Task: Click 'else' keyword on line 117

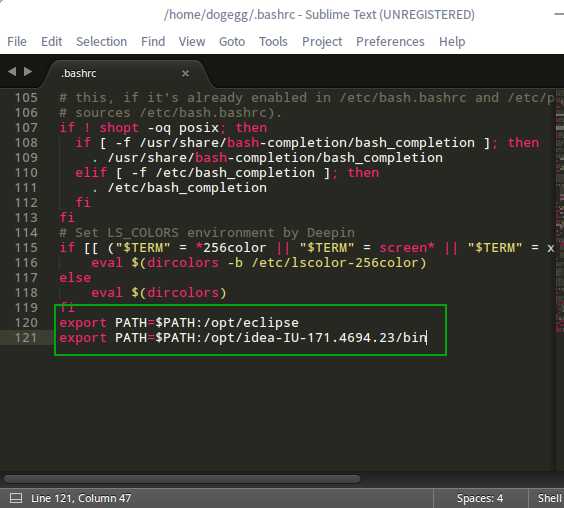Action: click(75, 278)
